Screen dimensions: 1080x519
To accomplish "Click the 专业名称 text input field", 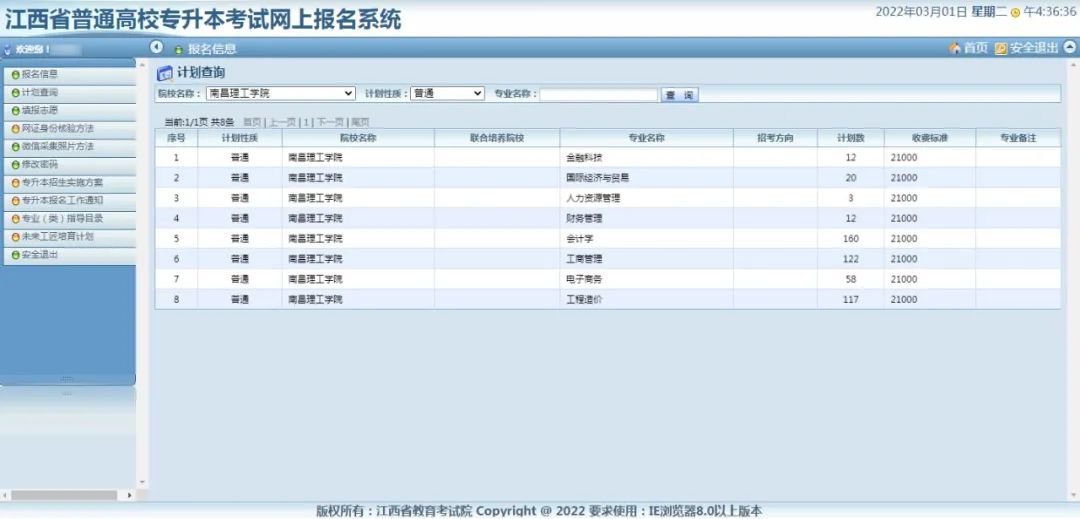I will click(x=598, y=94).
